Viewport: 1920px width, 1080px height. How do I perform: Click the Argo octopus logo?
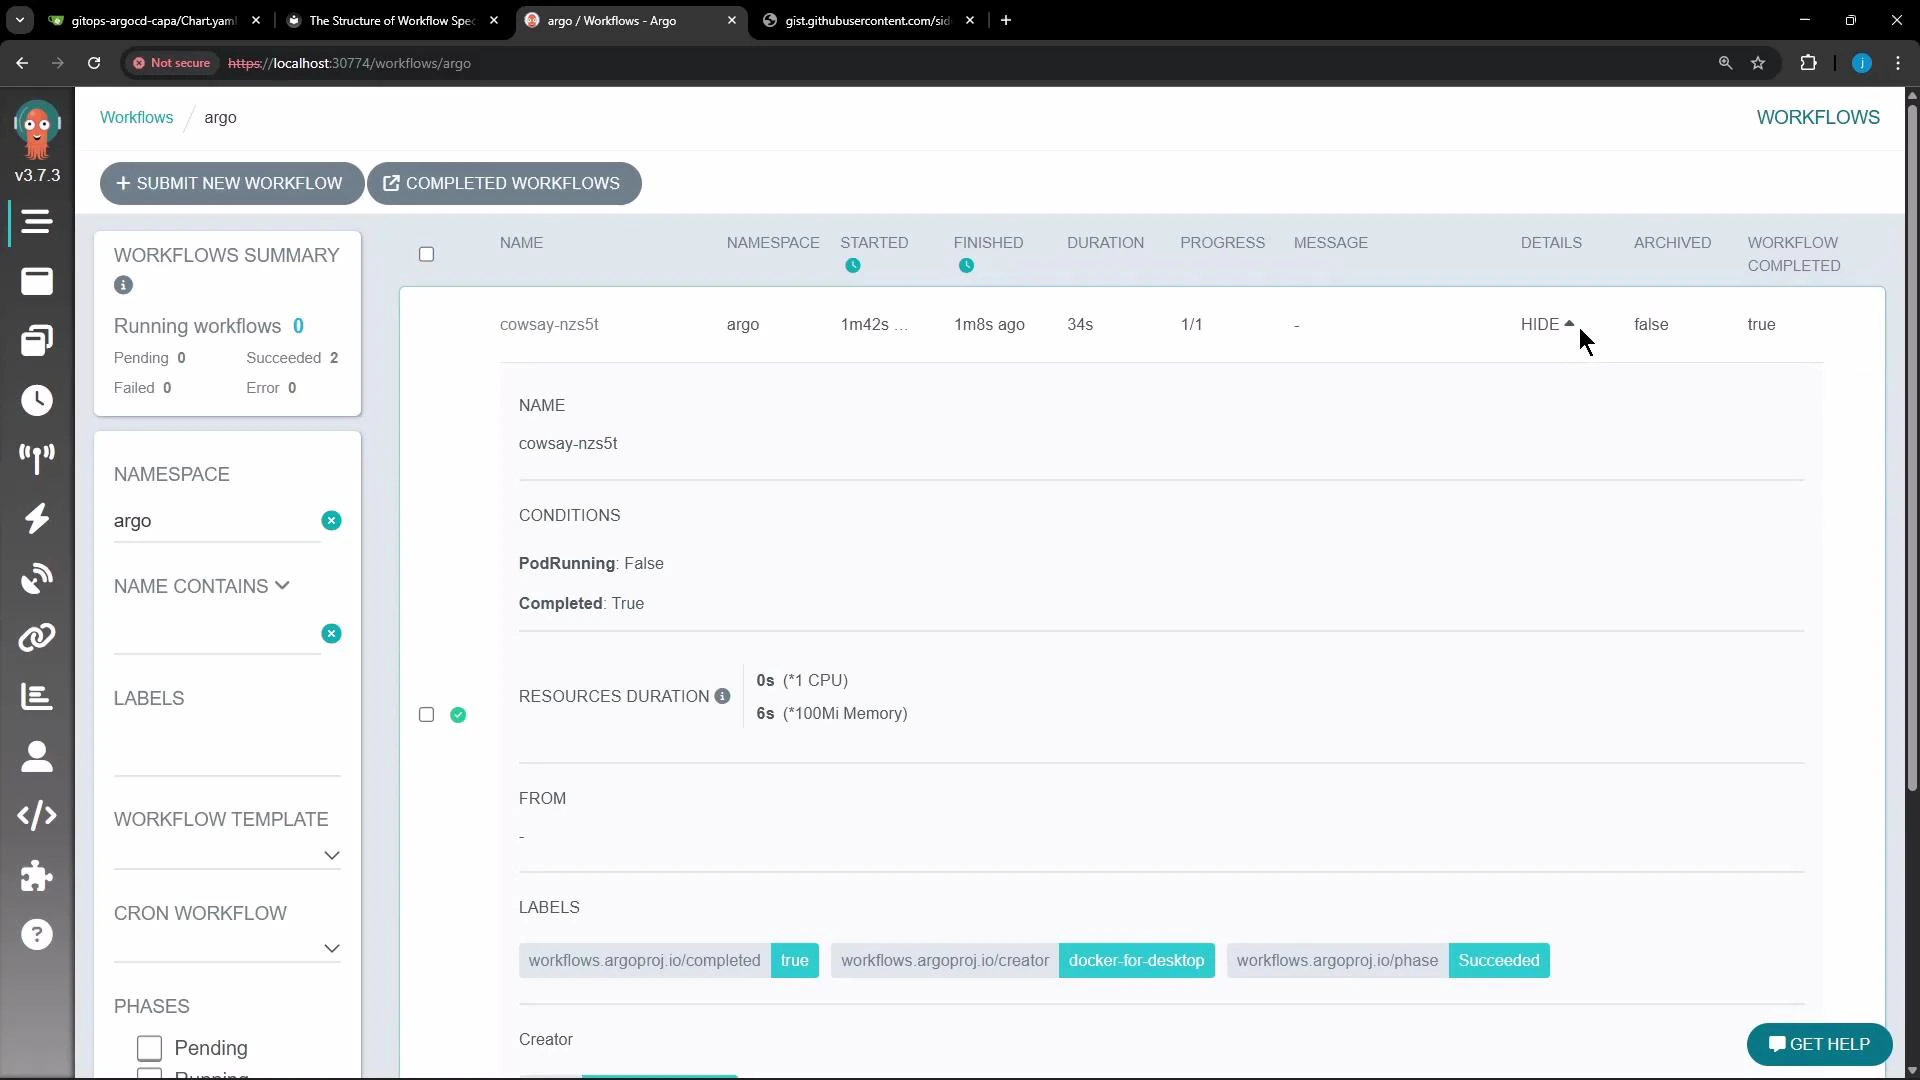coord(37,130)
